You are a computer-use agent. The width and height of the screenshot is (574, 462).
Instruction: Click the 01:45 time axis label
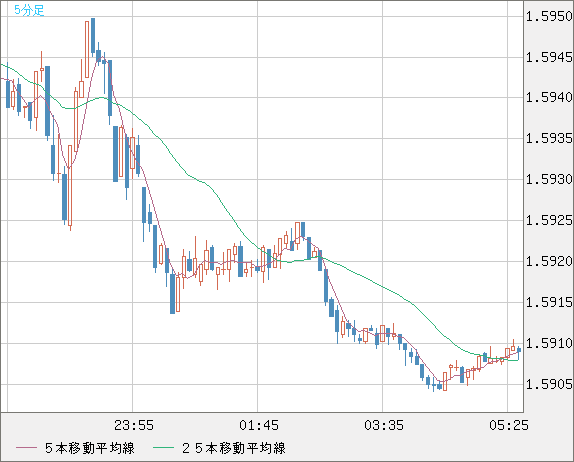[x=259, y=425]
